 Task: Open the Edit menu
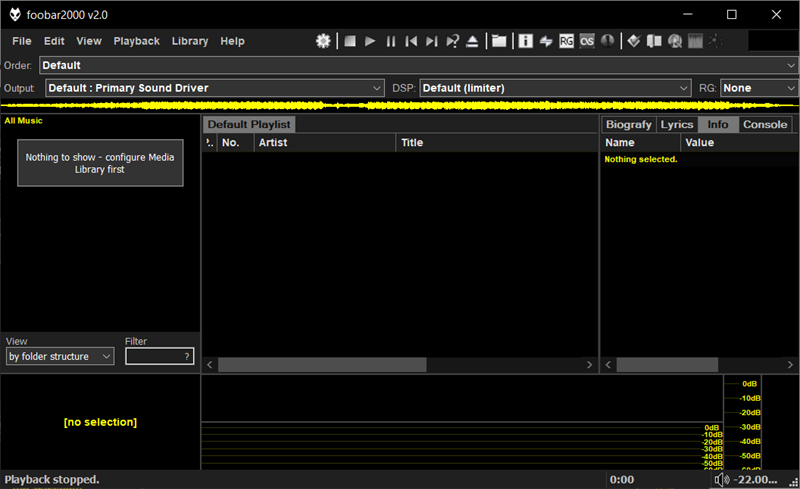tap(54, 41)
